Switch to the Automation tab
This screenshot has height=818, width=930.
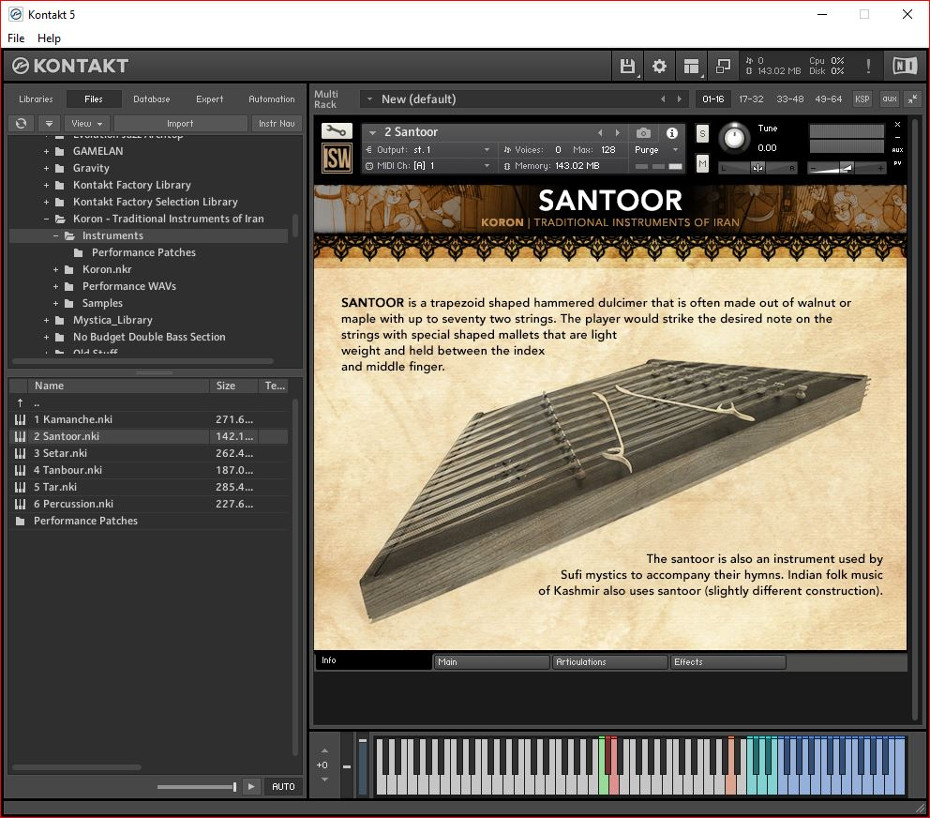pos(271,99)
